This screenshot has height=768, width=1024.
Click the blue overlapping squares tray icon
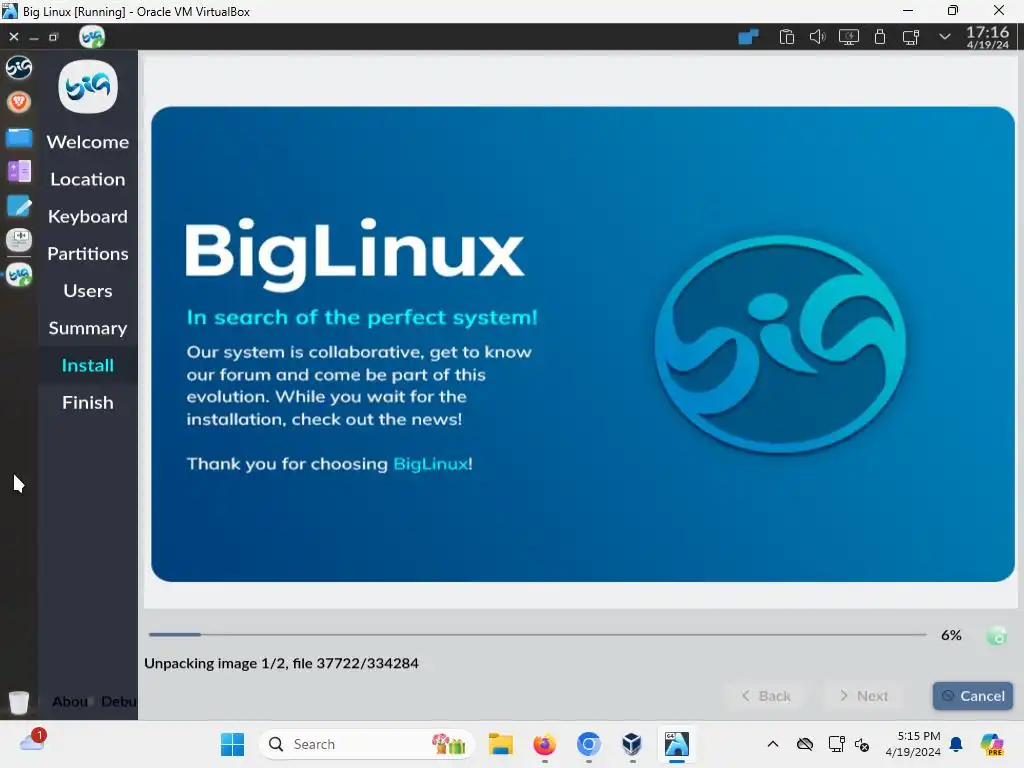point(748,37)
